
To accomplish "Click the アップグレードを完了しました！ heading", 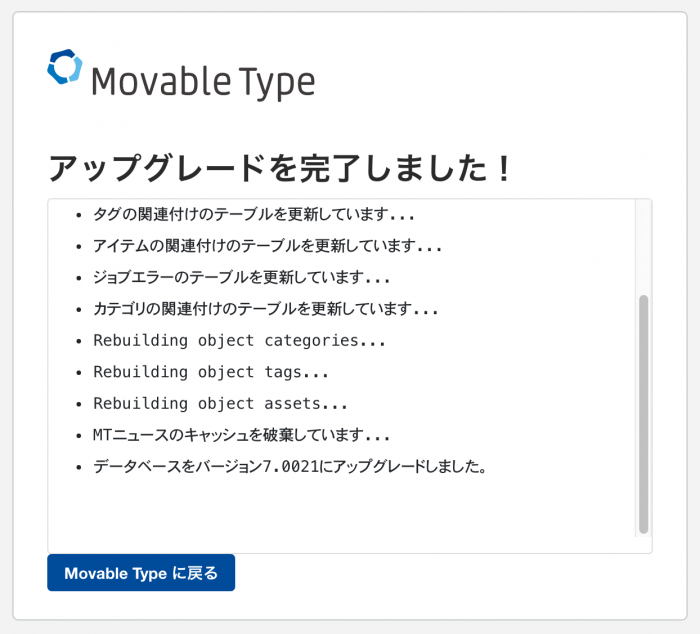I will tap(280, 168).
